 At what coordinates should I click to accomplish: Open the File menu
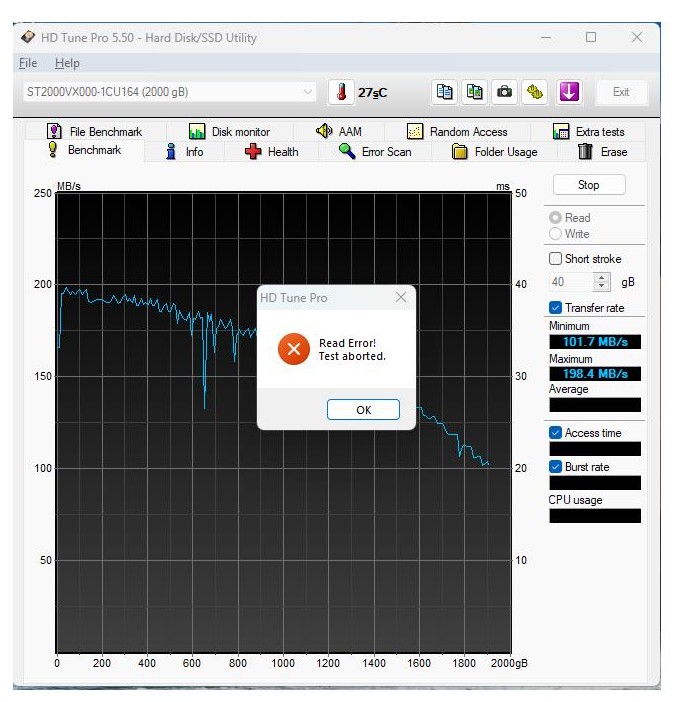(x=27, y=63)
